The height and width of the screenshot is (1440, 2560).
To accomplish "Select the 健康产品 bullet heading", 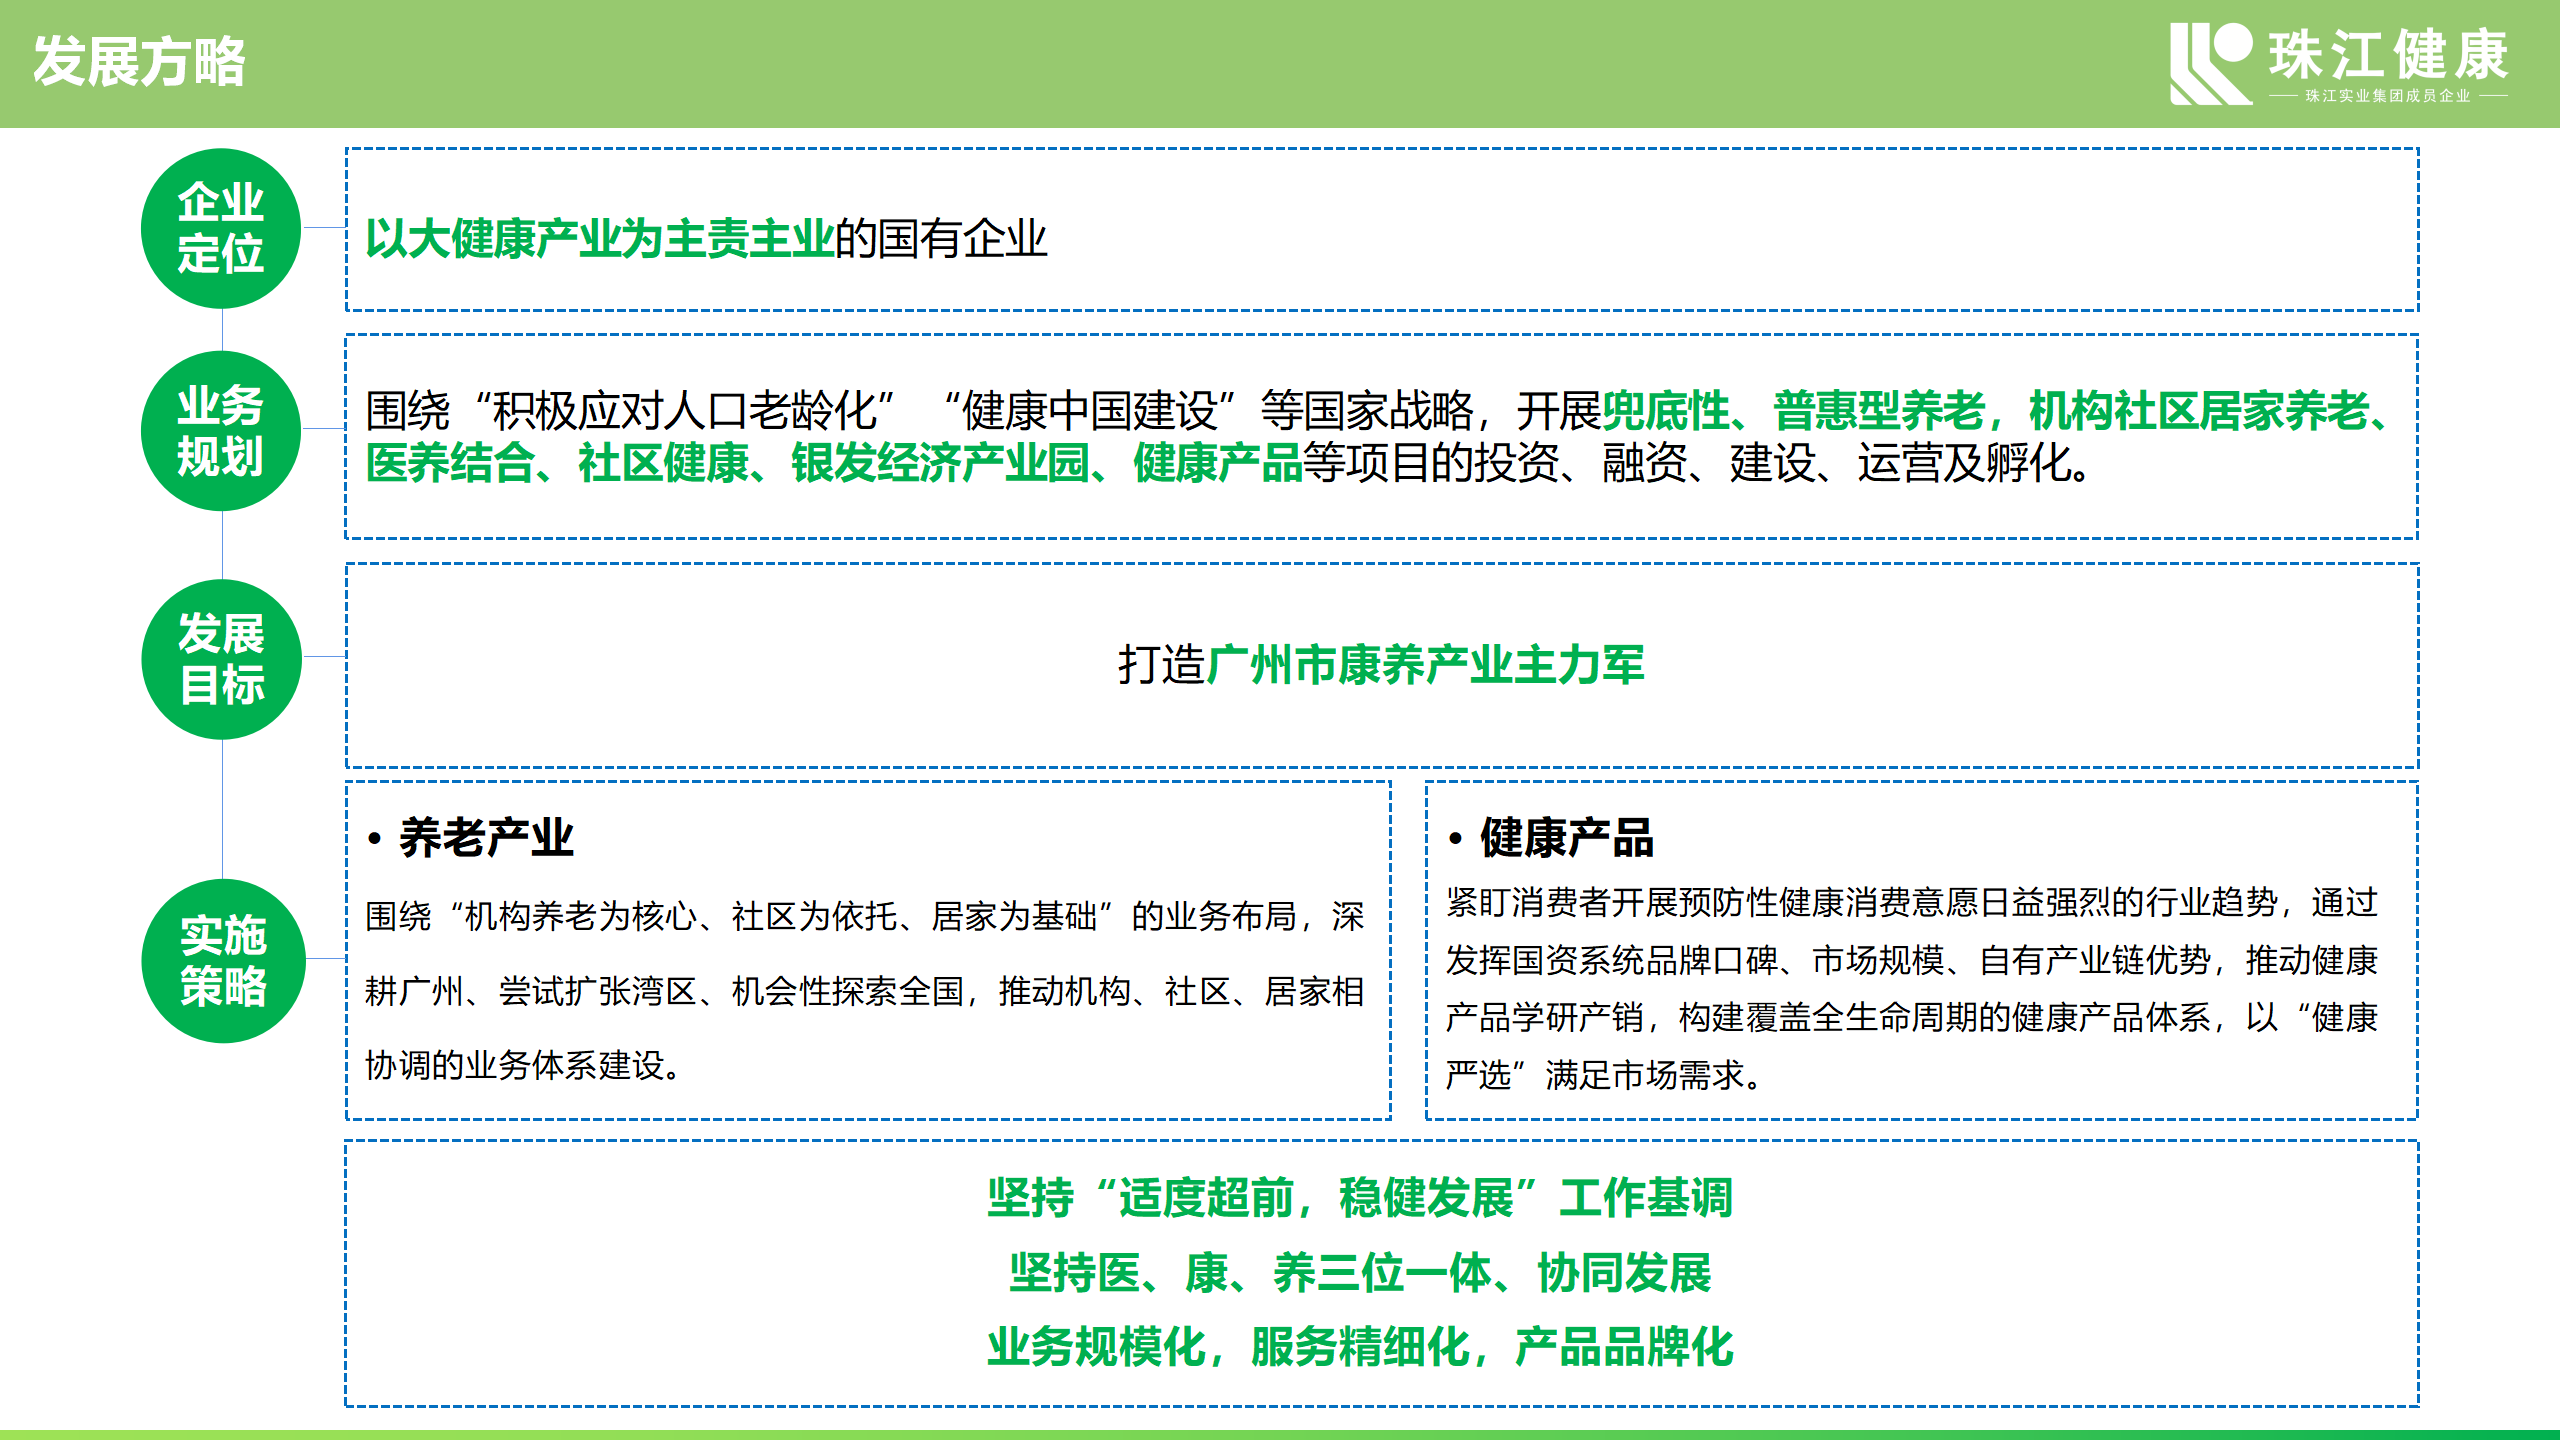I will click(x=1566, y=838).
